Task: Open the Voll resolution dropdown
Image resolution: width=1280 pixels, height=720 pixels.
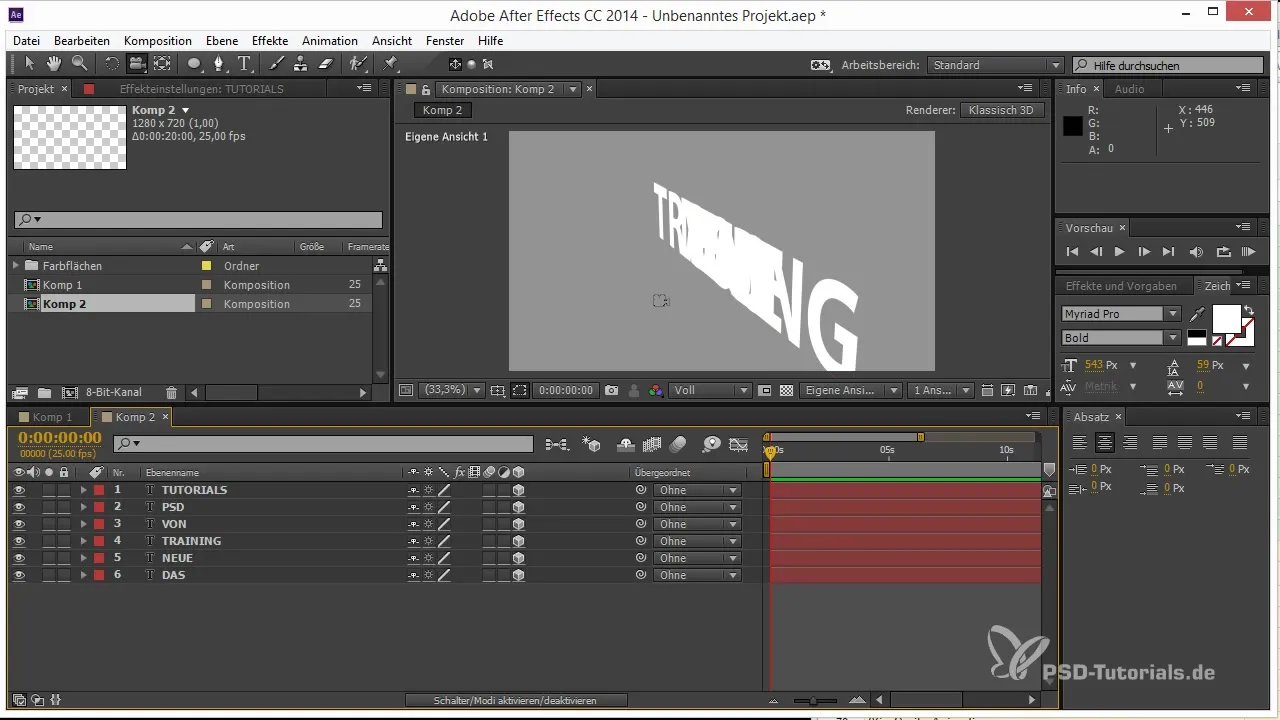Action: point(711,390)
